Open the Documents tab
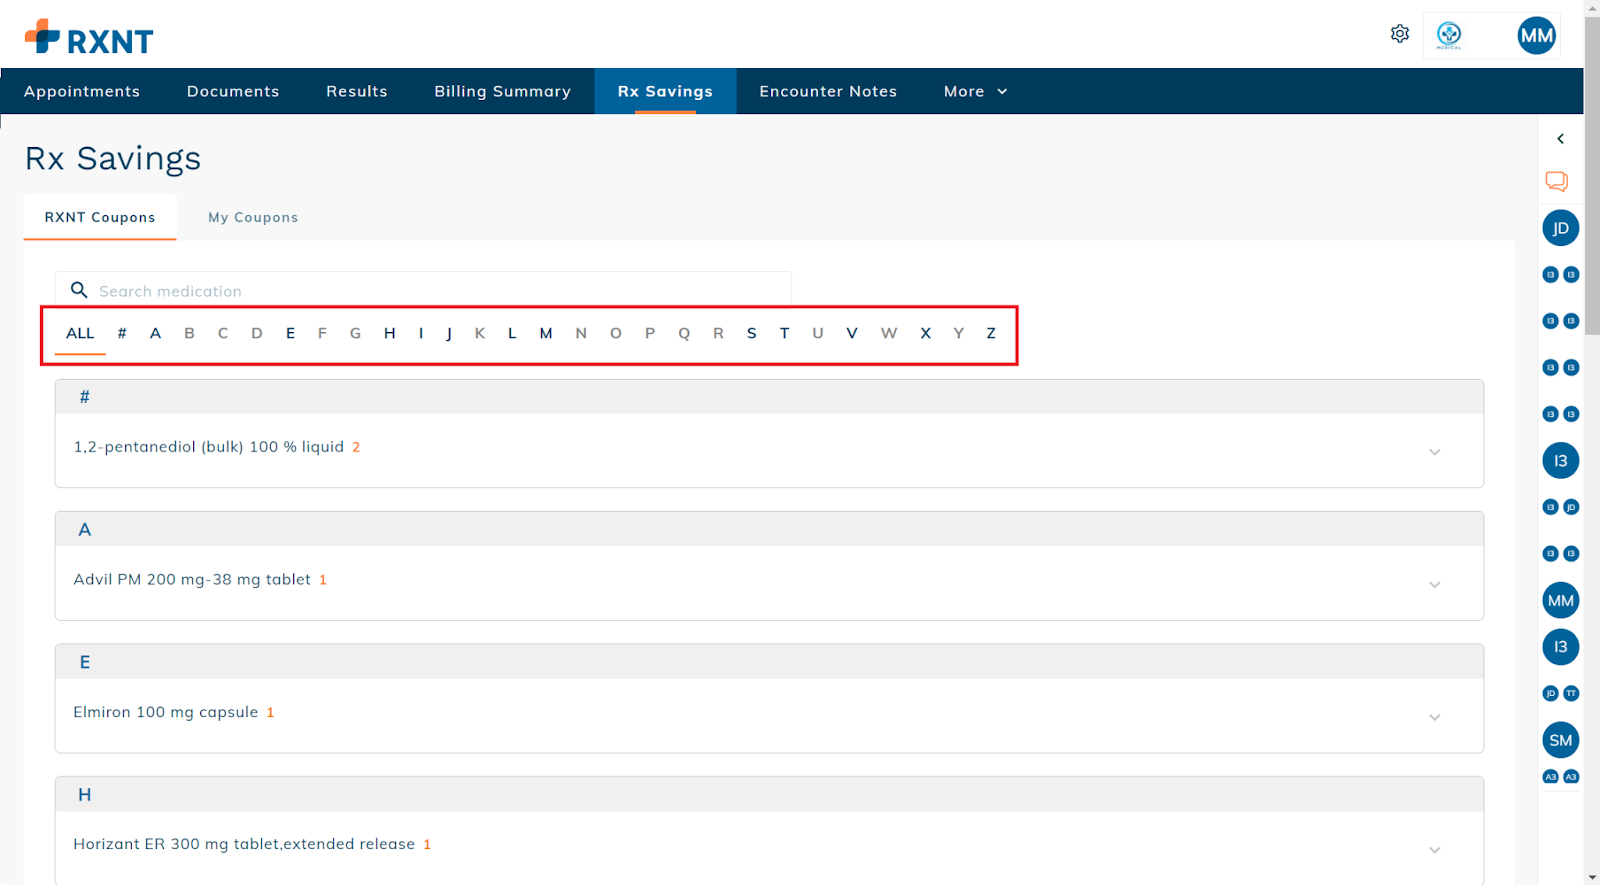The image size is (1600, 885). click(233, 91)
